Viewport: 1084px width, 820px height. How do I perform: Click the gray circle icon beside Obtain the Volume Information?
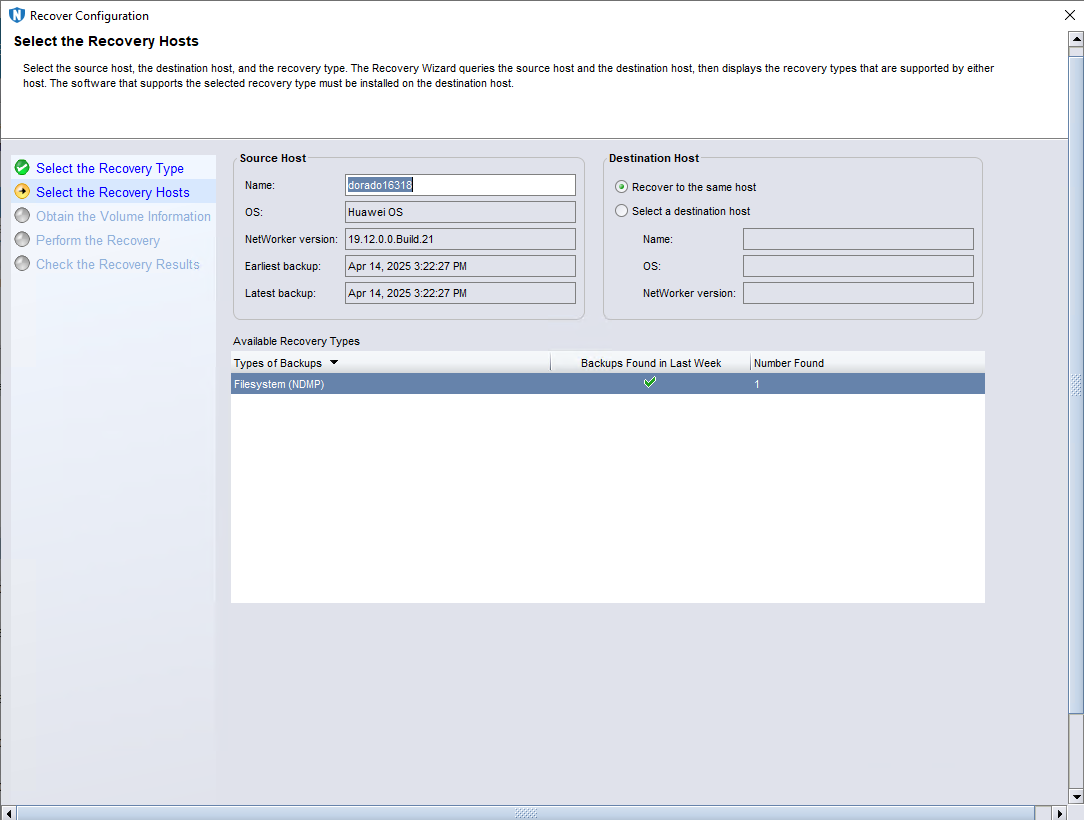coord(22,216)
